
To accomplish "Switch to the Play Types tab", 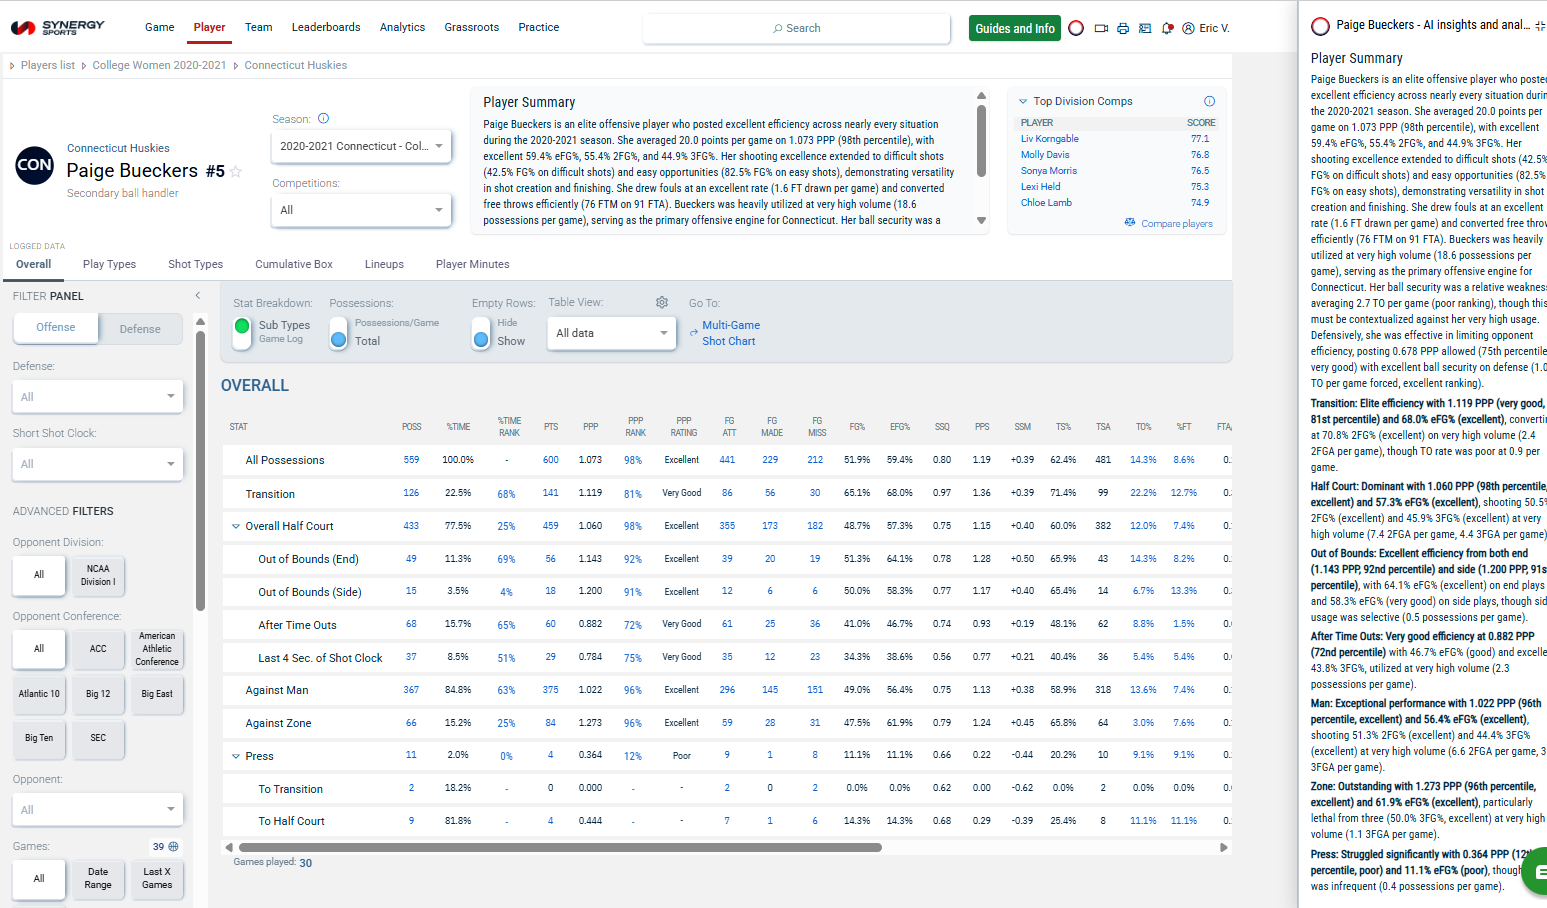I will [109, 264].
